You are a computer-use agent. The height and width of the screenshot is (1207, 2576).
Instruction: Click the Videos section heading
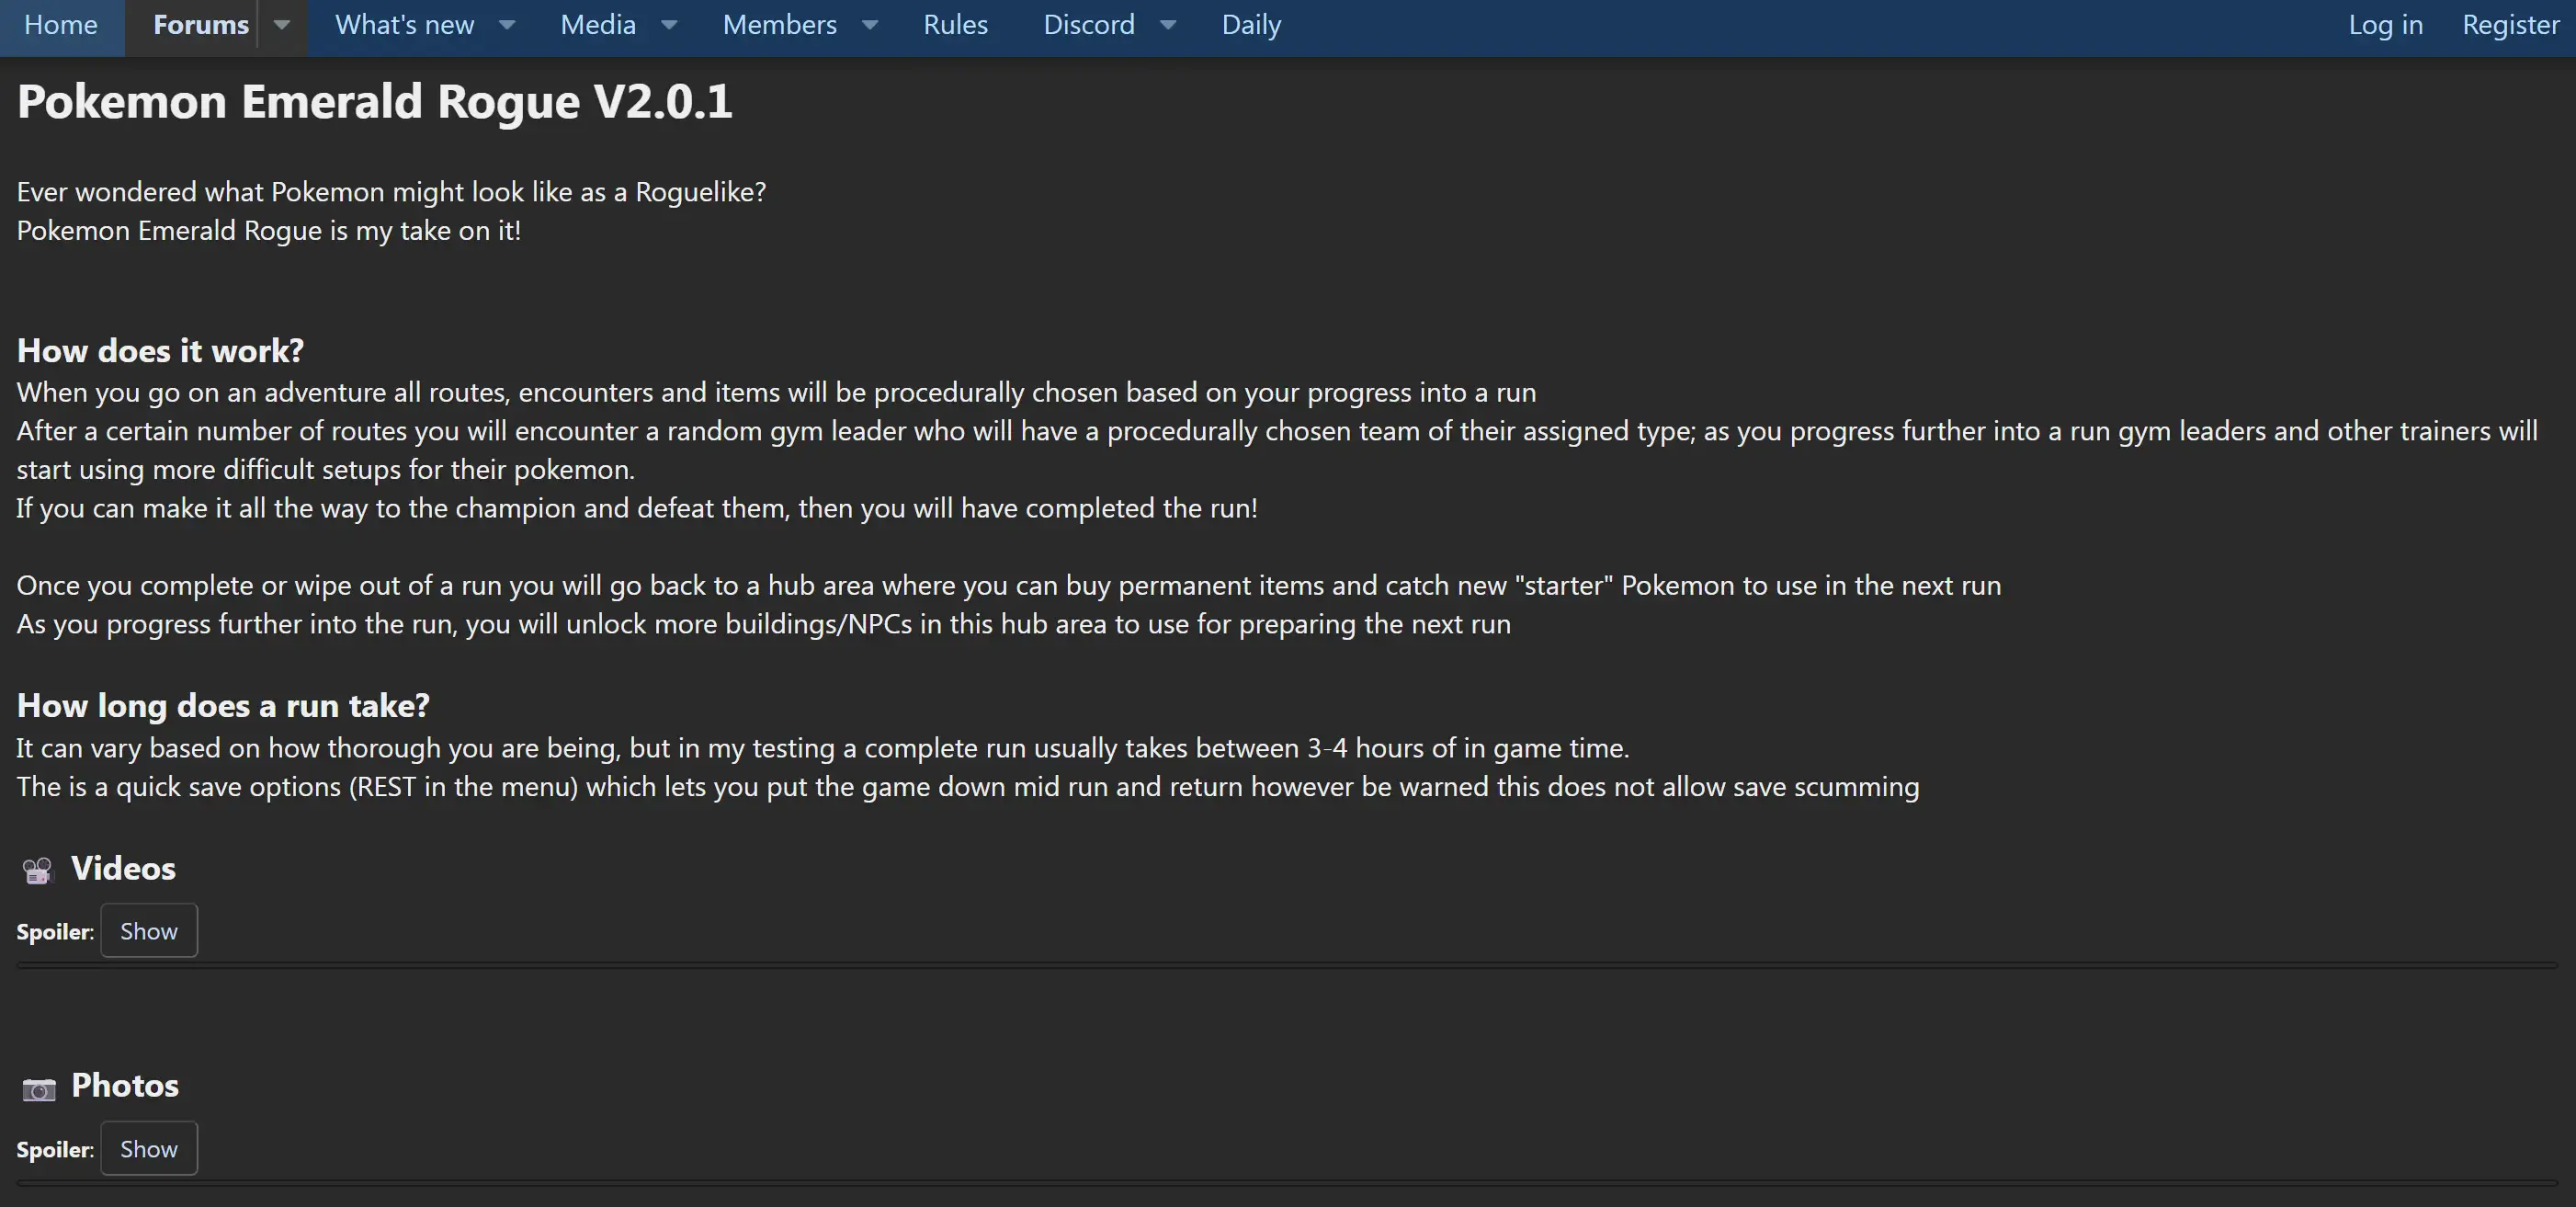point(123,868)
